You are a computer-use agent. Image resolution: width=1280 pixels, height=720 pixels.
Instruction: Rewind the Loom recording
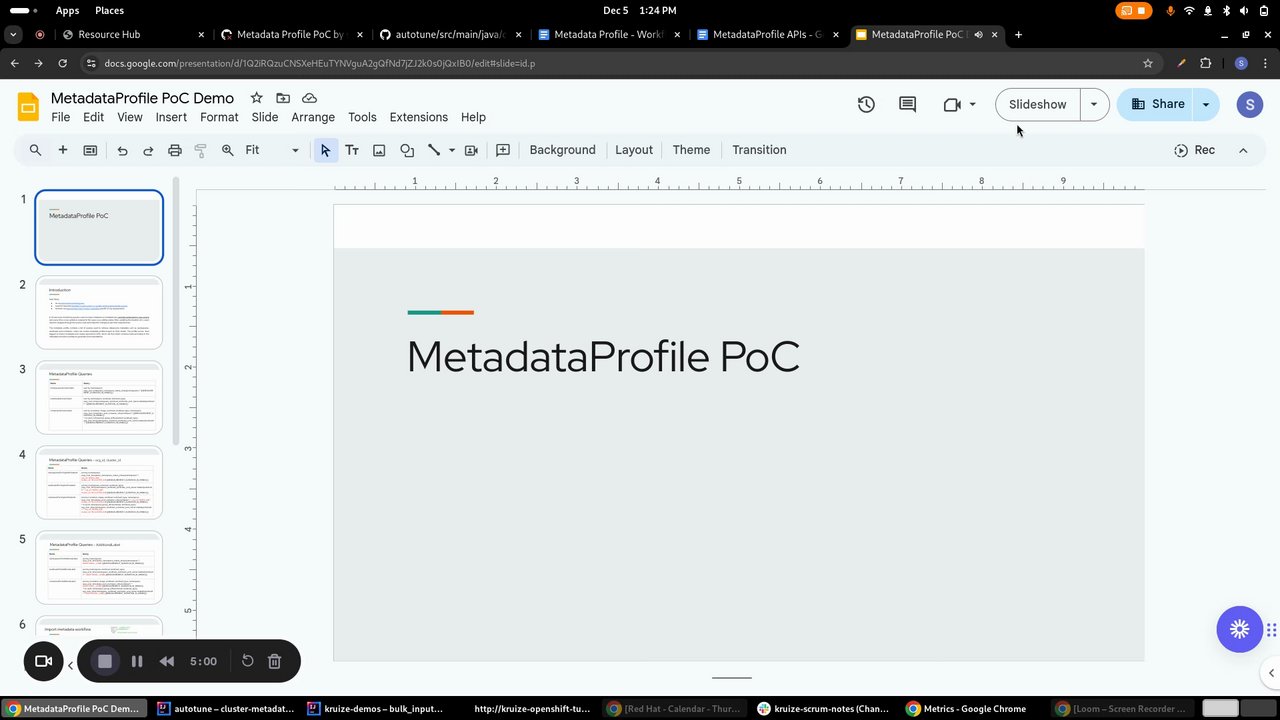tap(167, 661)
